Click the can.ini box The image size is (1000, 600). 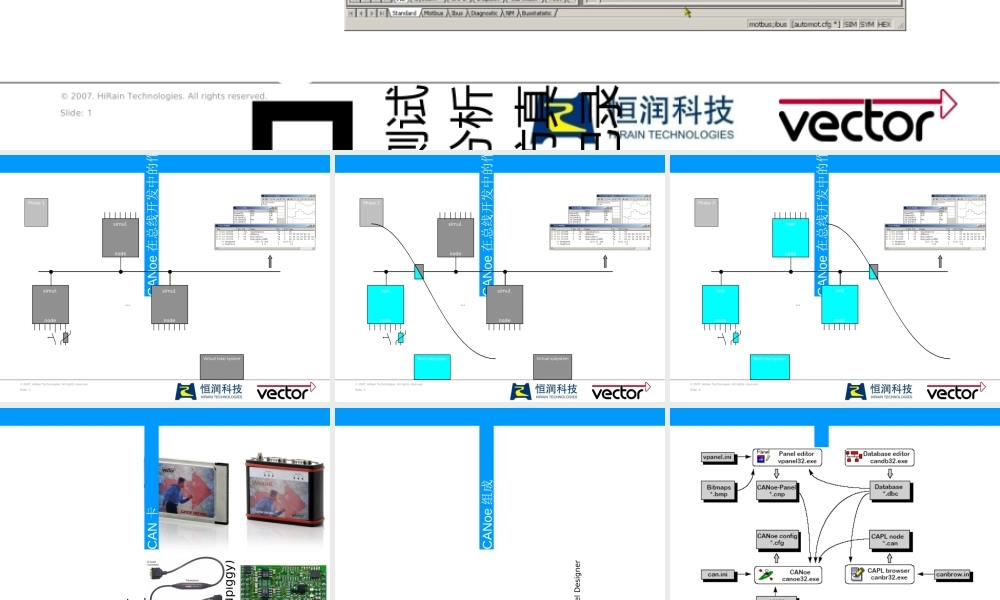[718, 575]
